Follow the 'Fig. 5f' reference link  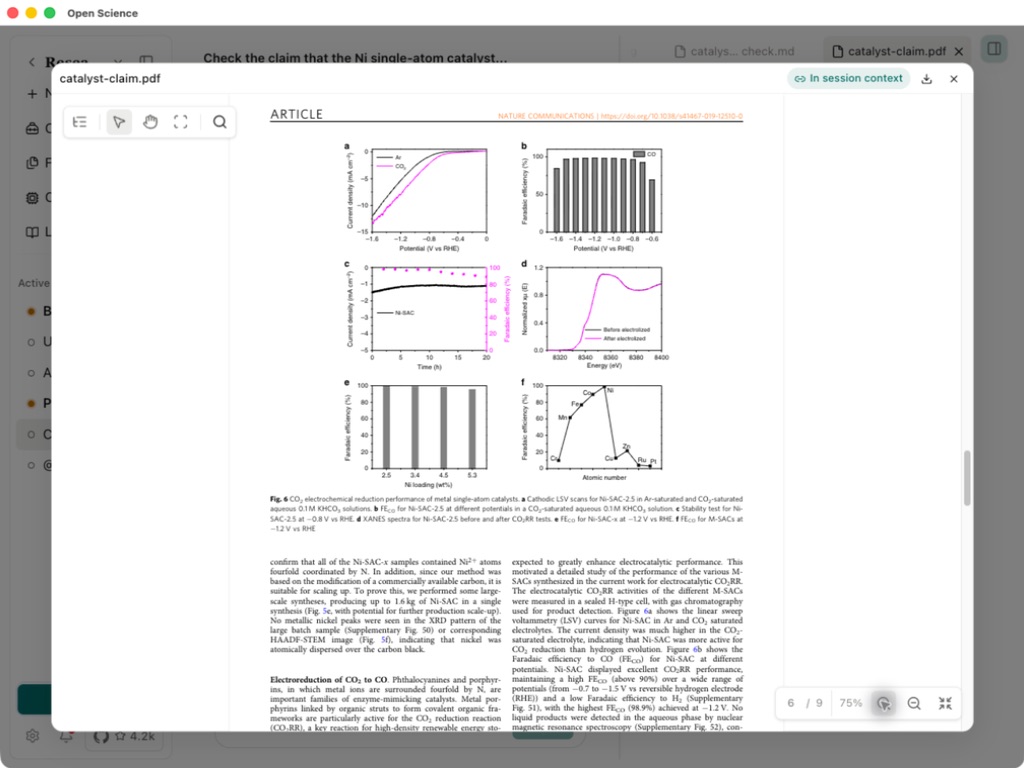381,640
